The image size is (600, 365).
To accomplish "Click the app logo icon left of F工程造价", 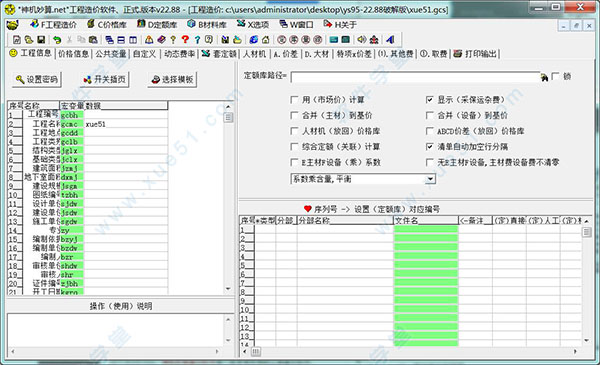I will (13, 25).
